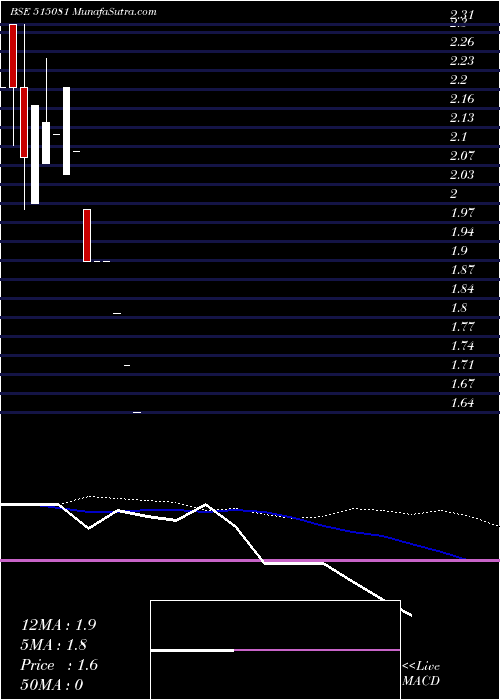500x700 pixels.
Task: Click the 2.07 price axis label
Action: [462, 156]
